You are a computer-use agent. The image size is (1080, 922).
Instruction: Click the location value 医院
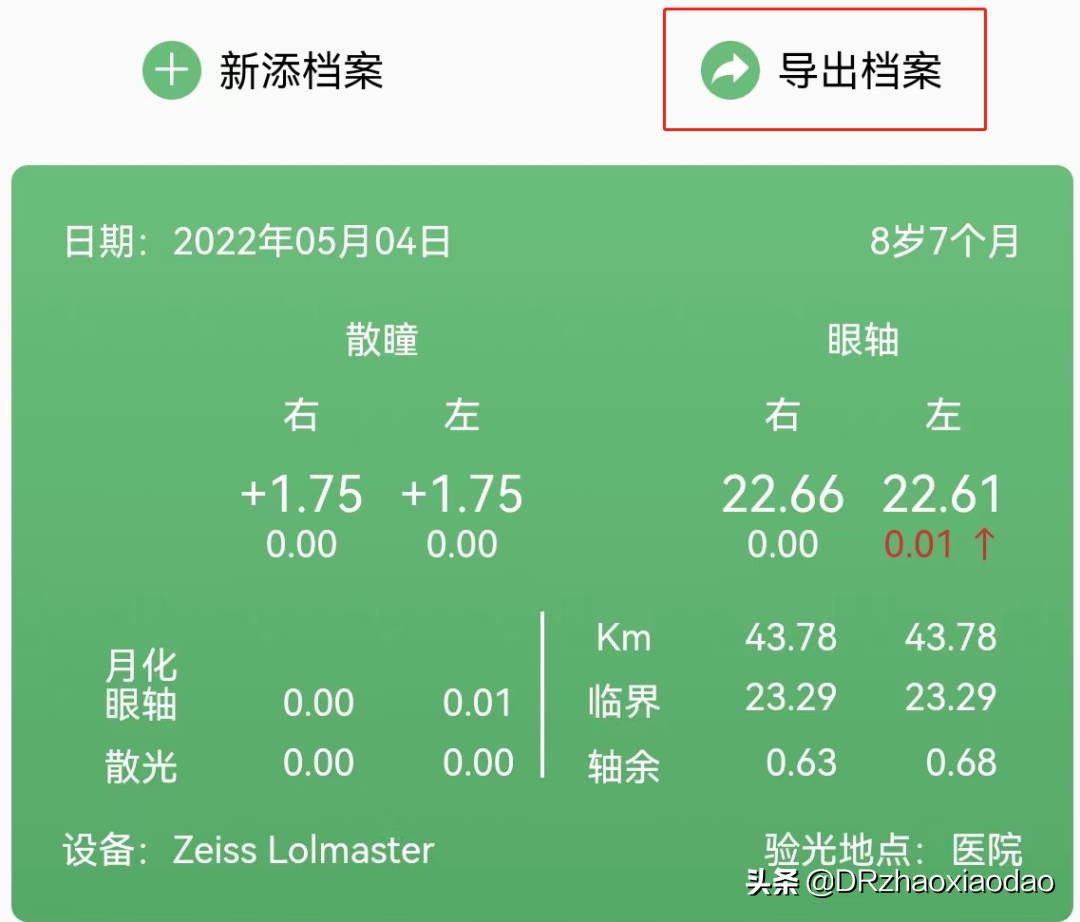(x=986, y=850)
